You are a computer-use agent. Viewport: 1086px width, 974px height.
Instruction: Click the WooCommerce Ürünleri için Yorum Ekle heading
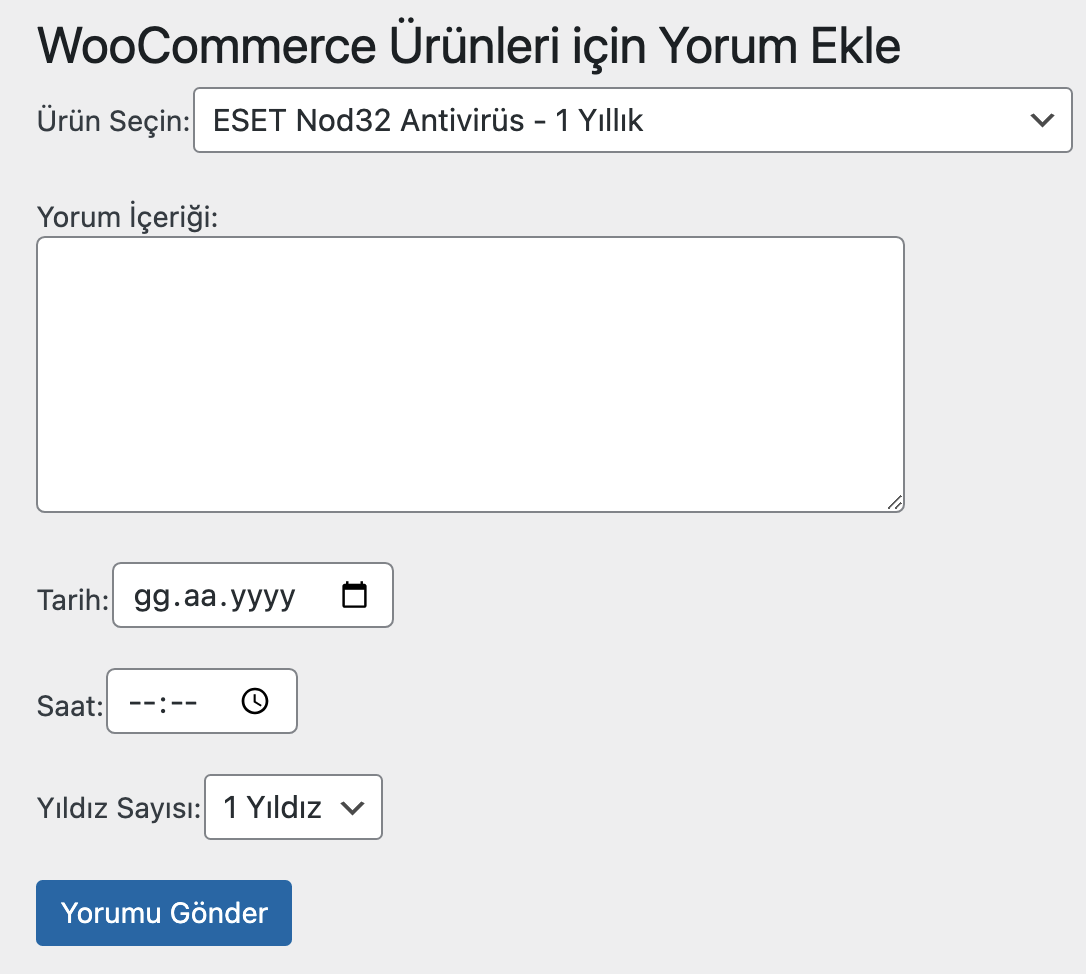[x=469, y=45]
